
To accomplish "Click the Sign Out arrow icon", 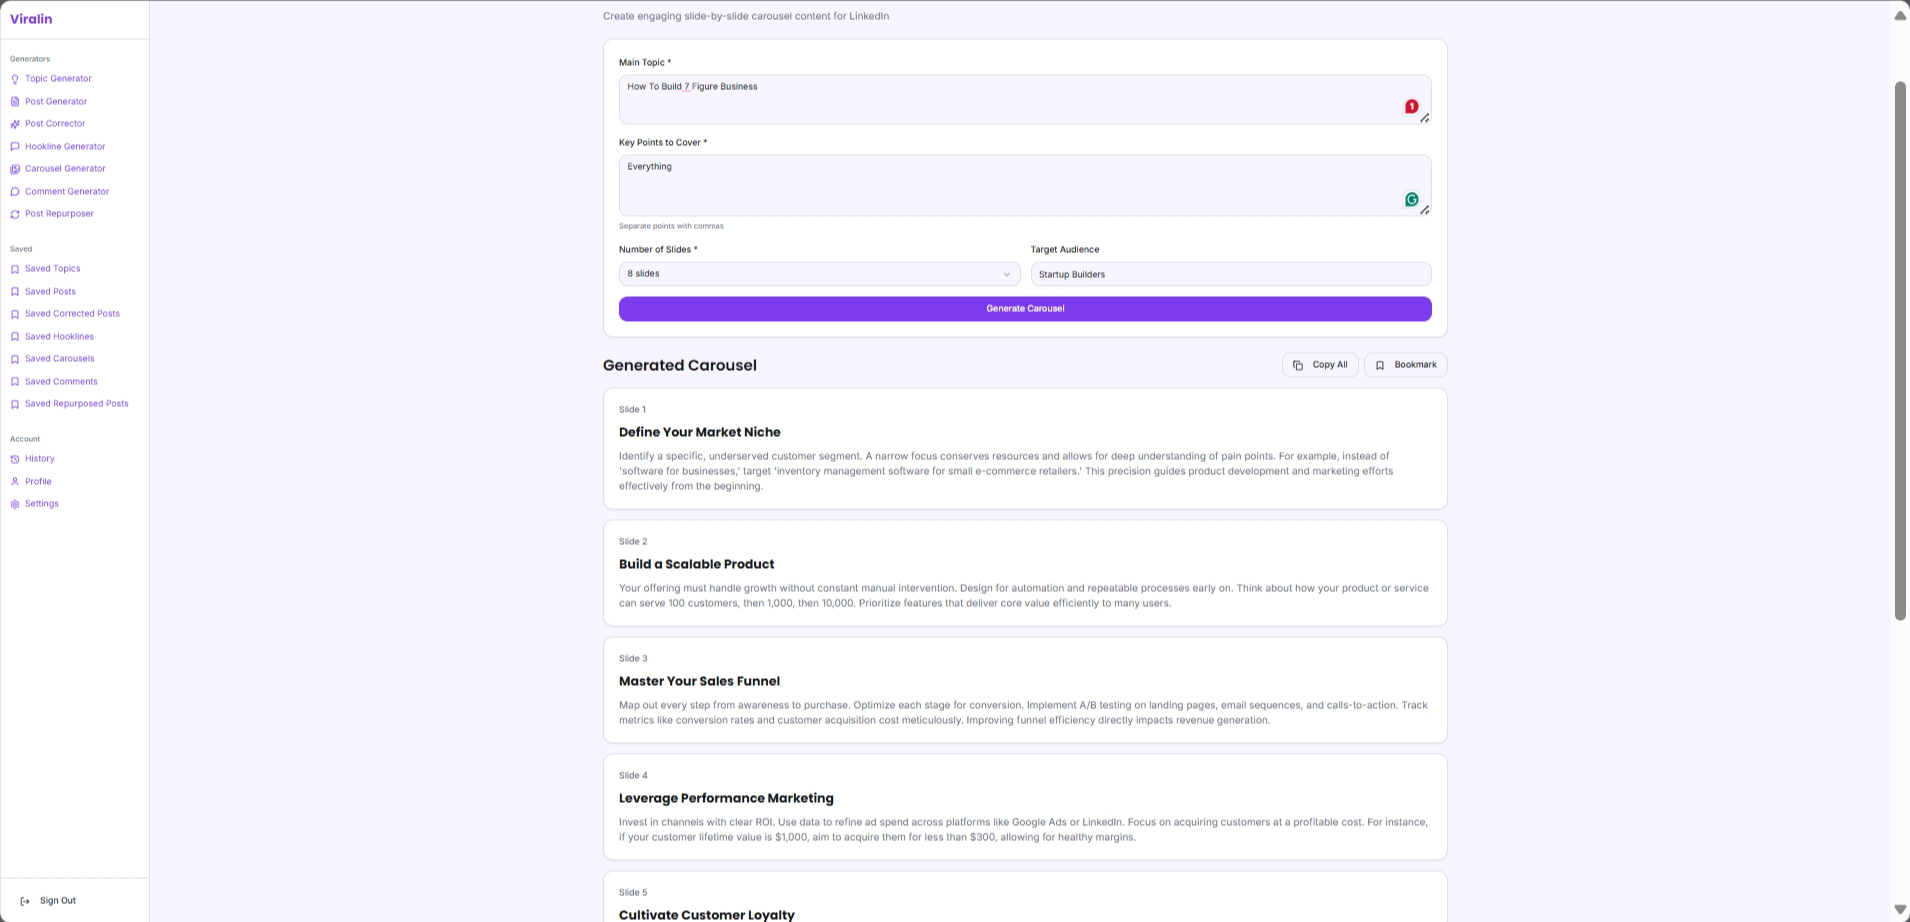I will [x=25, y=901].
